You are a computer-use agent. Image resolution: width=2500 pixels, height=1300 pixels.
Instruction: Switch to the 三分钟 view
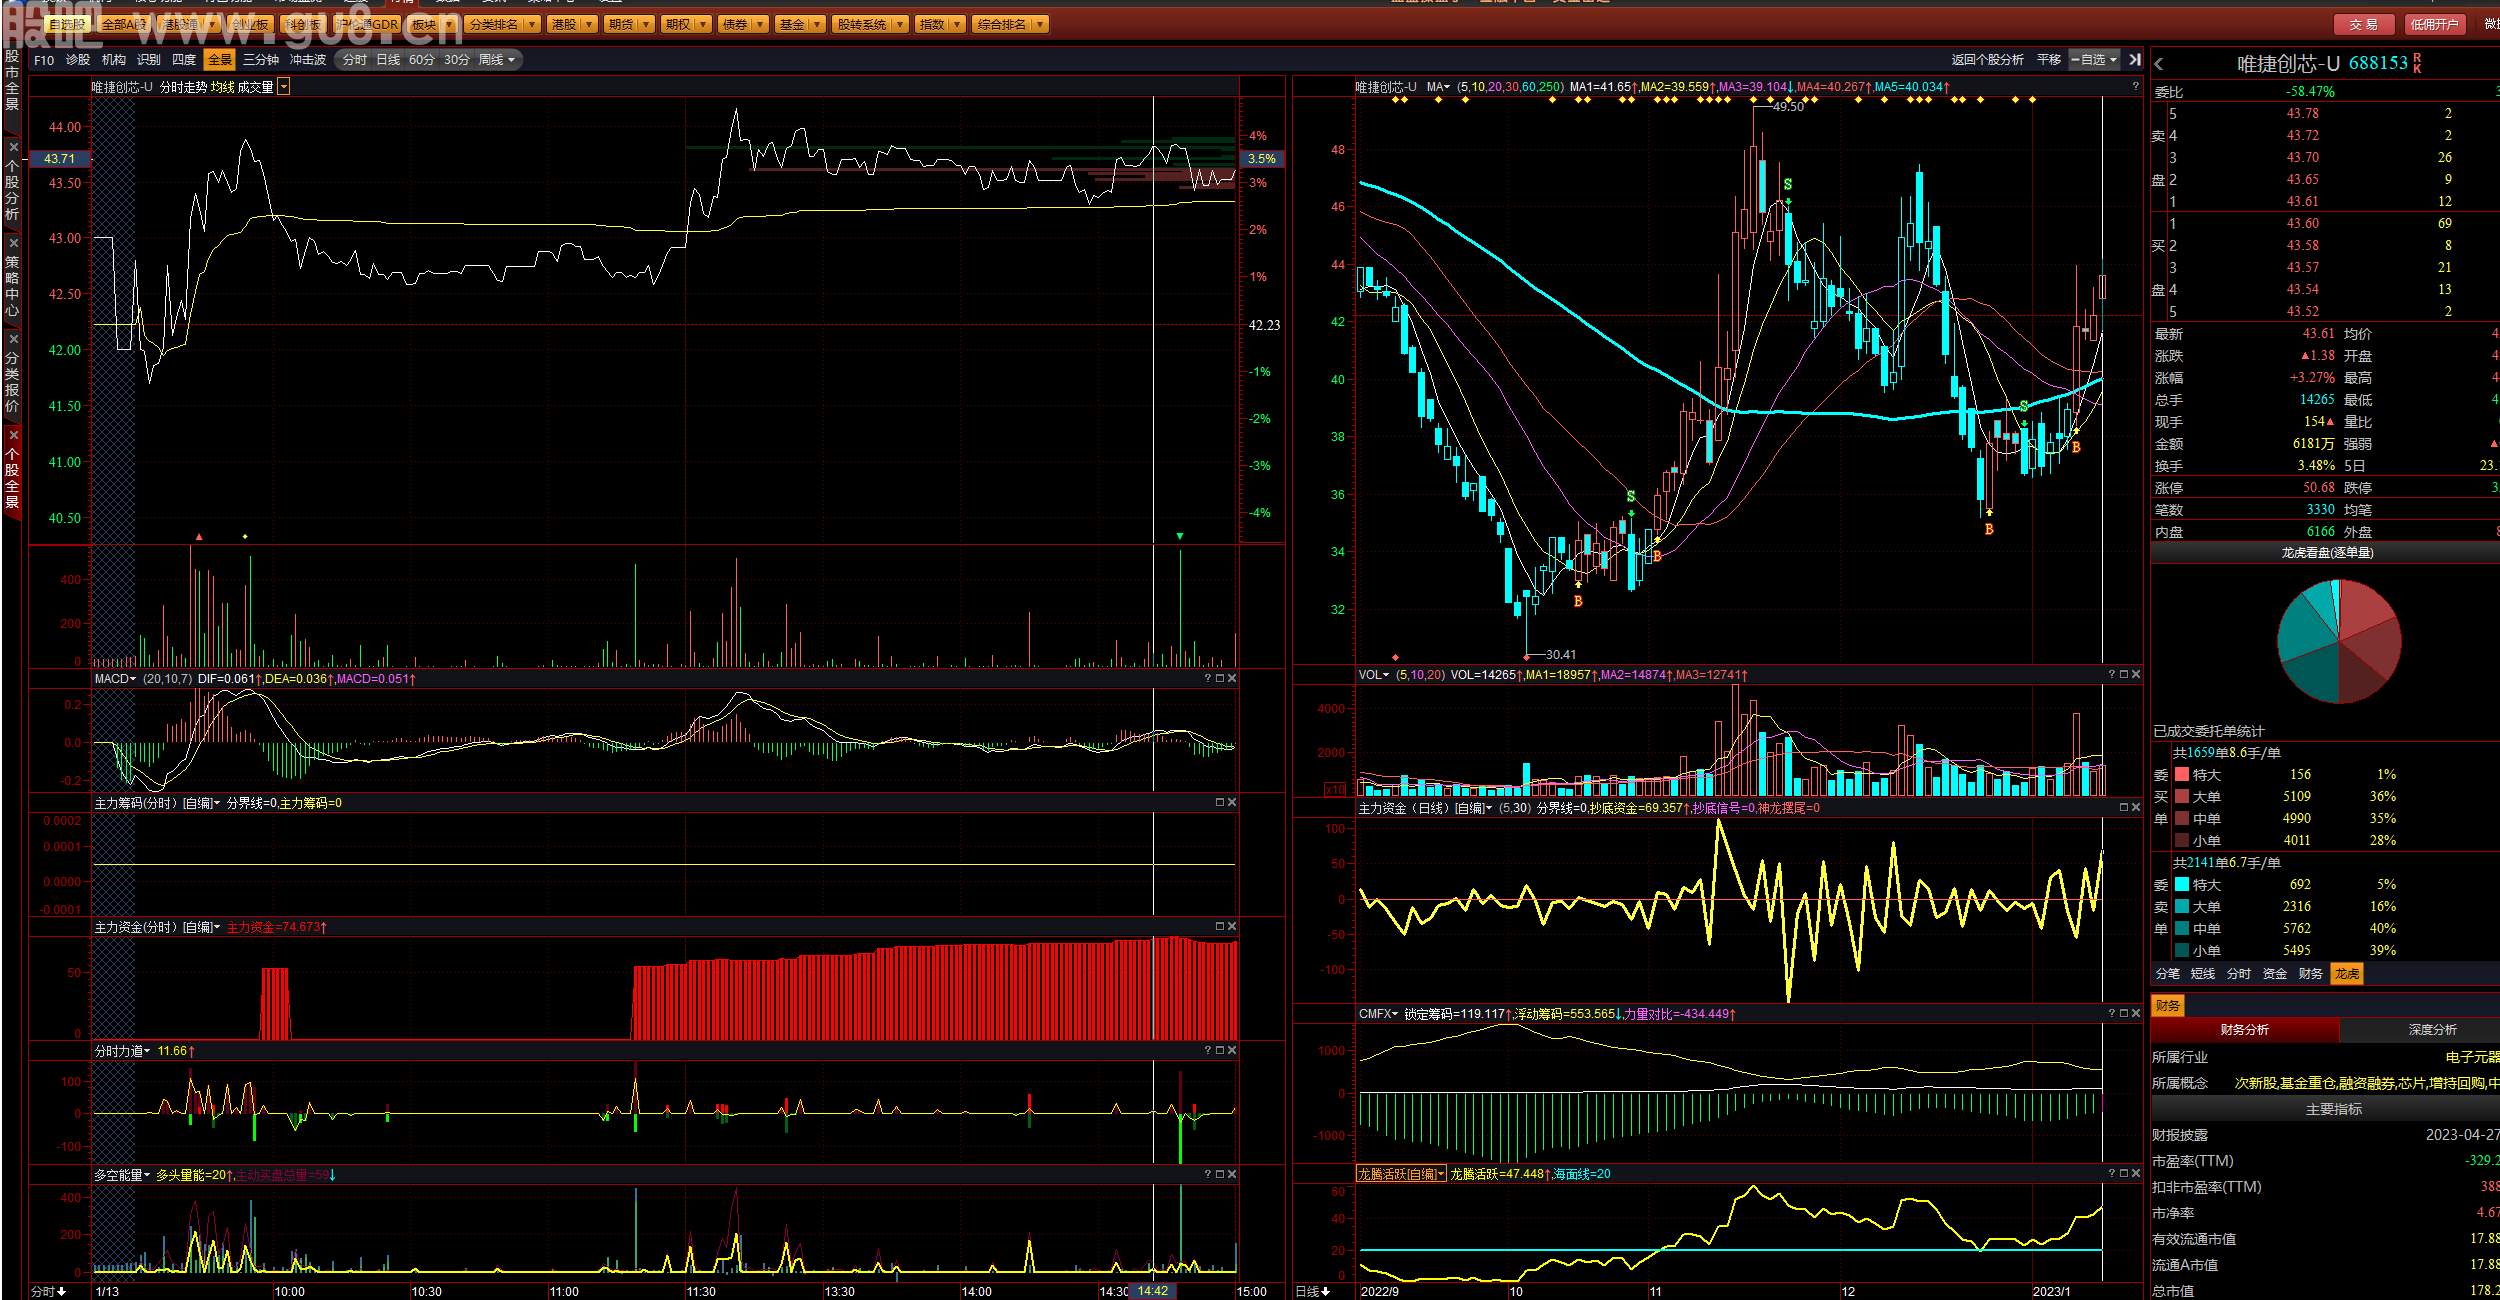[261, 60]
